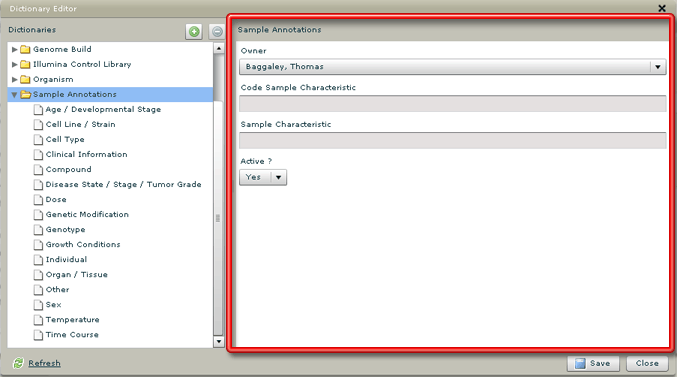Click the Organism folder icon
Image resolution: width=677 pixels, height=377 pixels.
pyautogui.click(x=25, y=79)
